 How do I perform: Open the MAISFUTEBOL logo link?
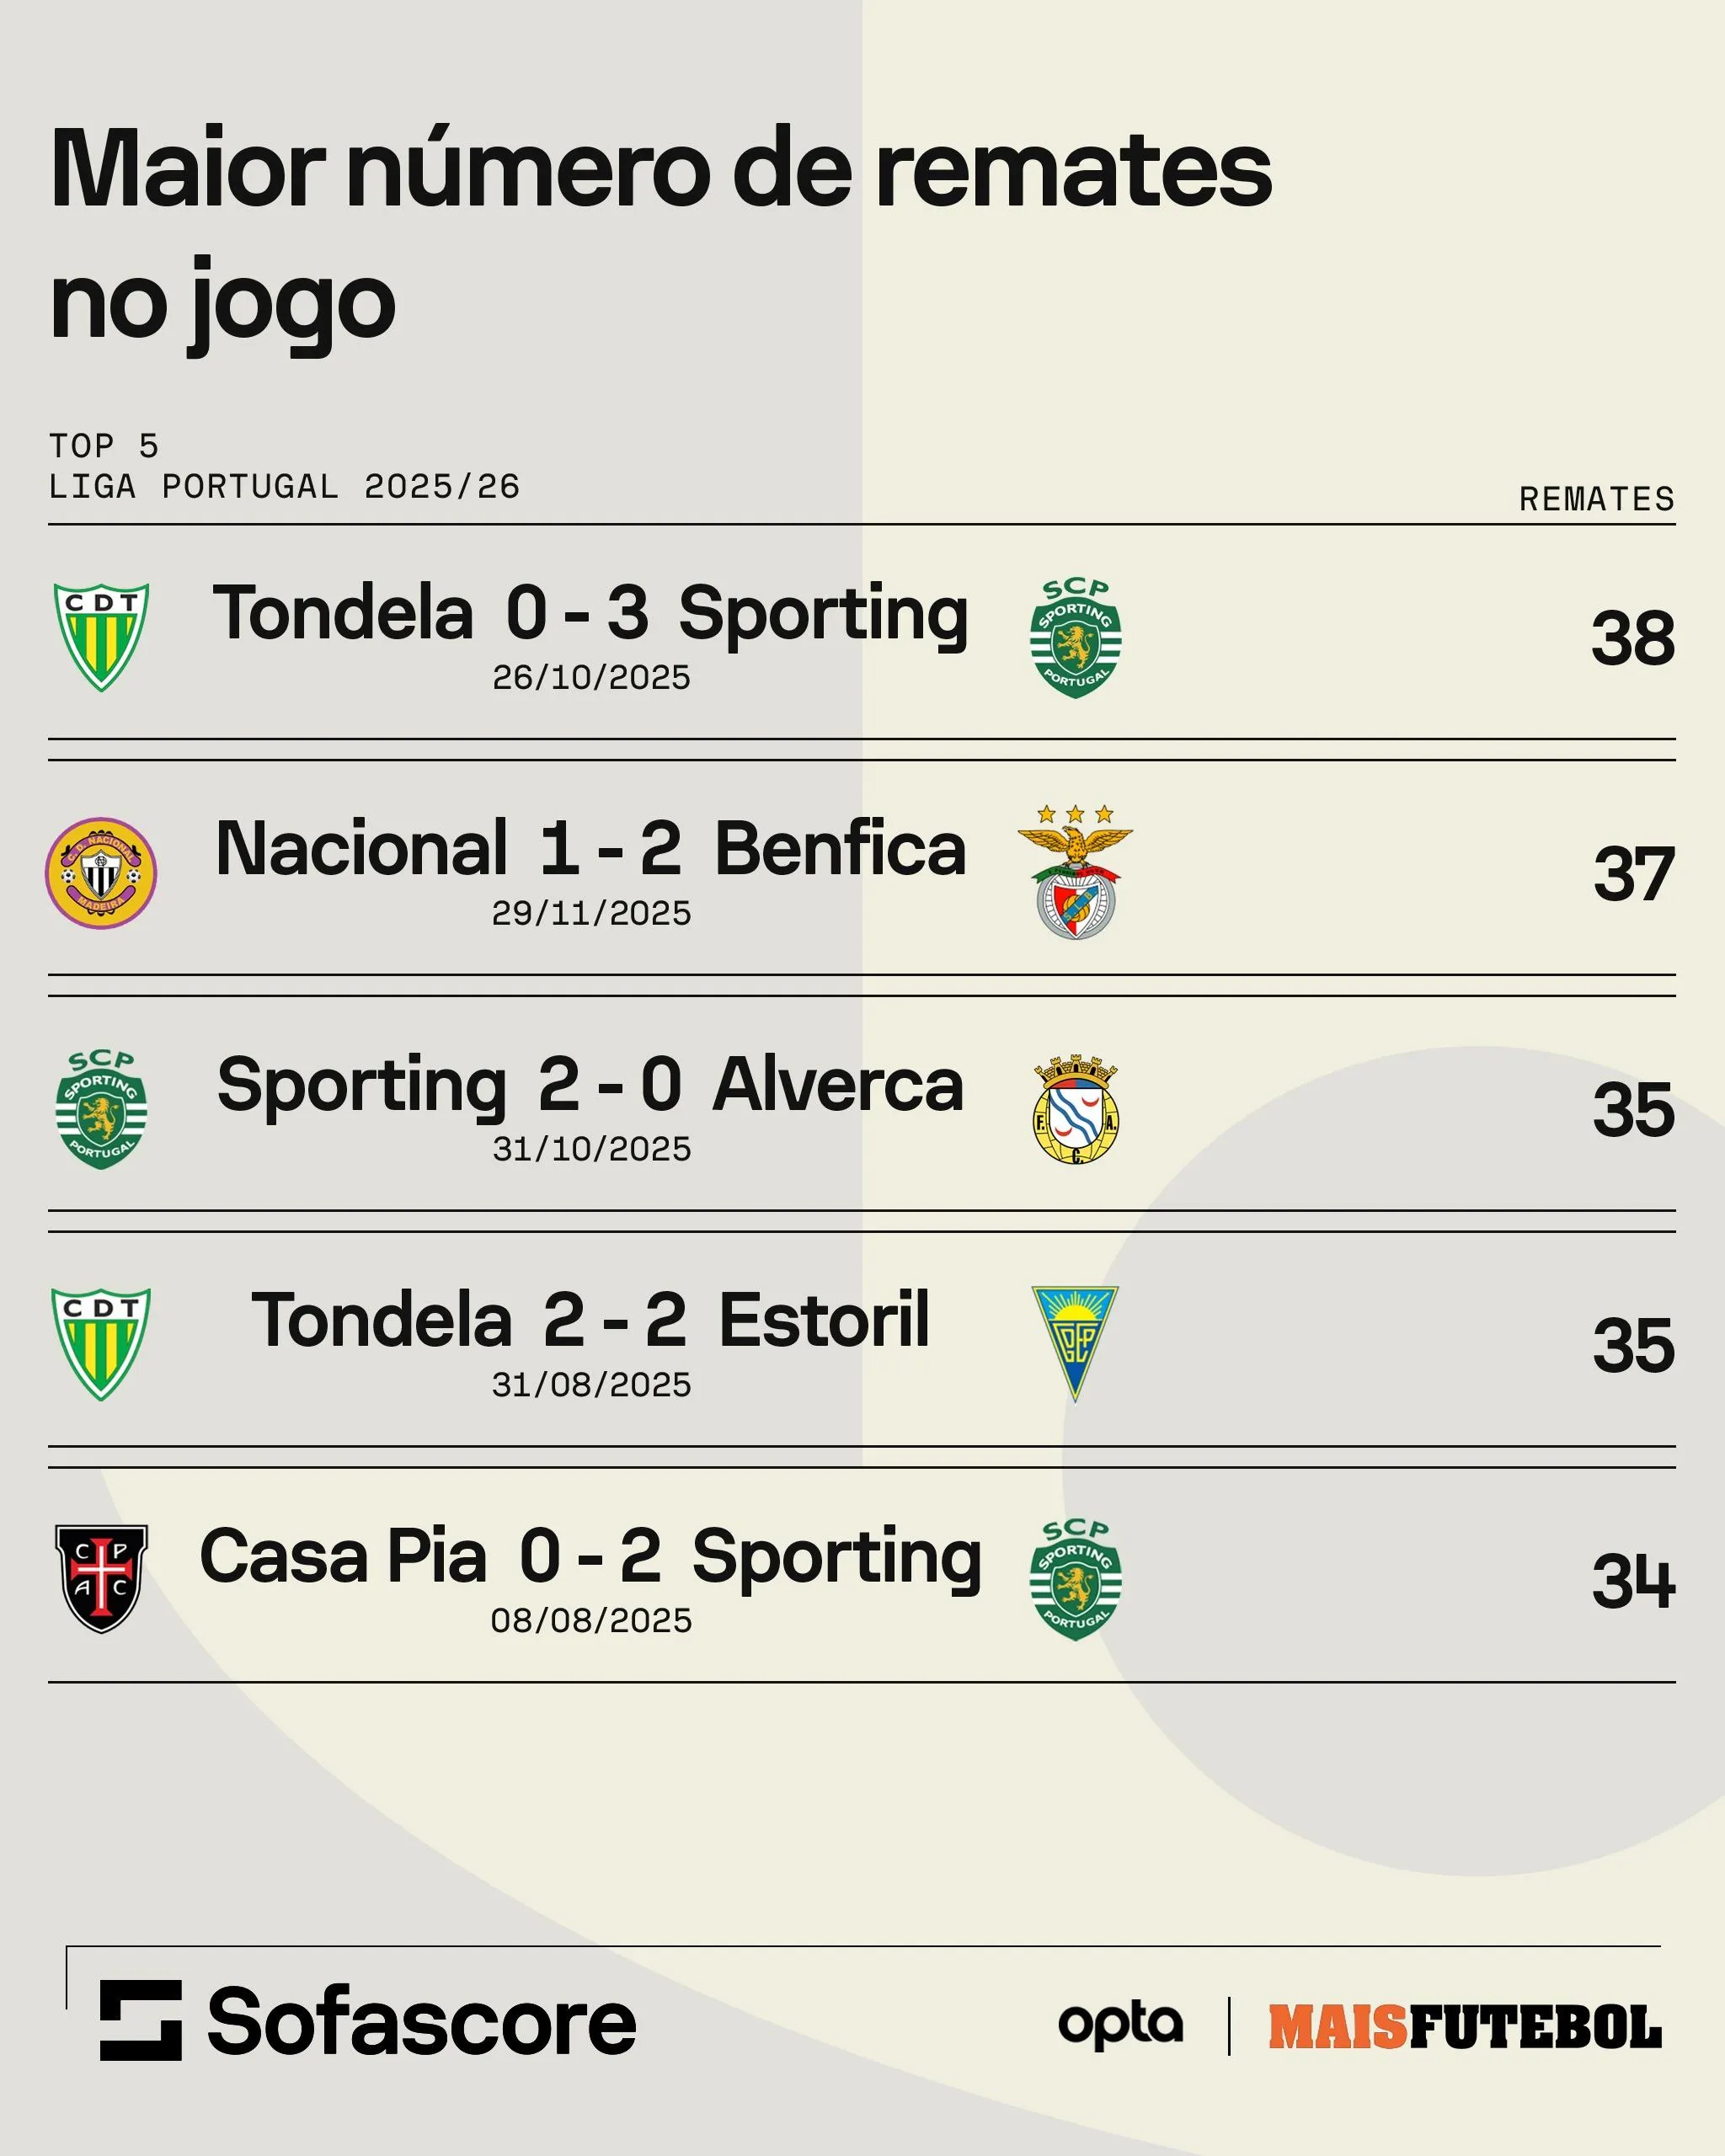coord(1464,2027)
